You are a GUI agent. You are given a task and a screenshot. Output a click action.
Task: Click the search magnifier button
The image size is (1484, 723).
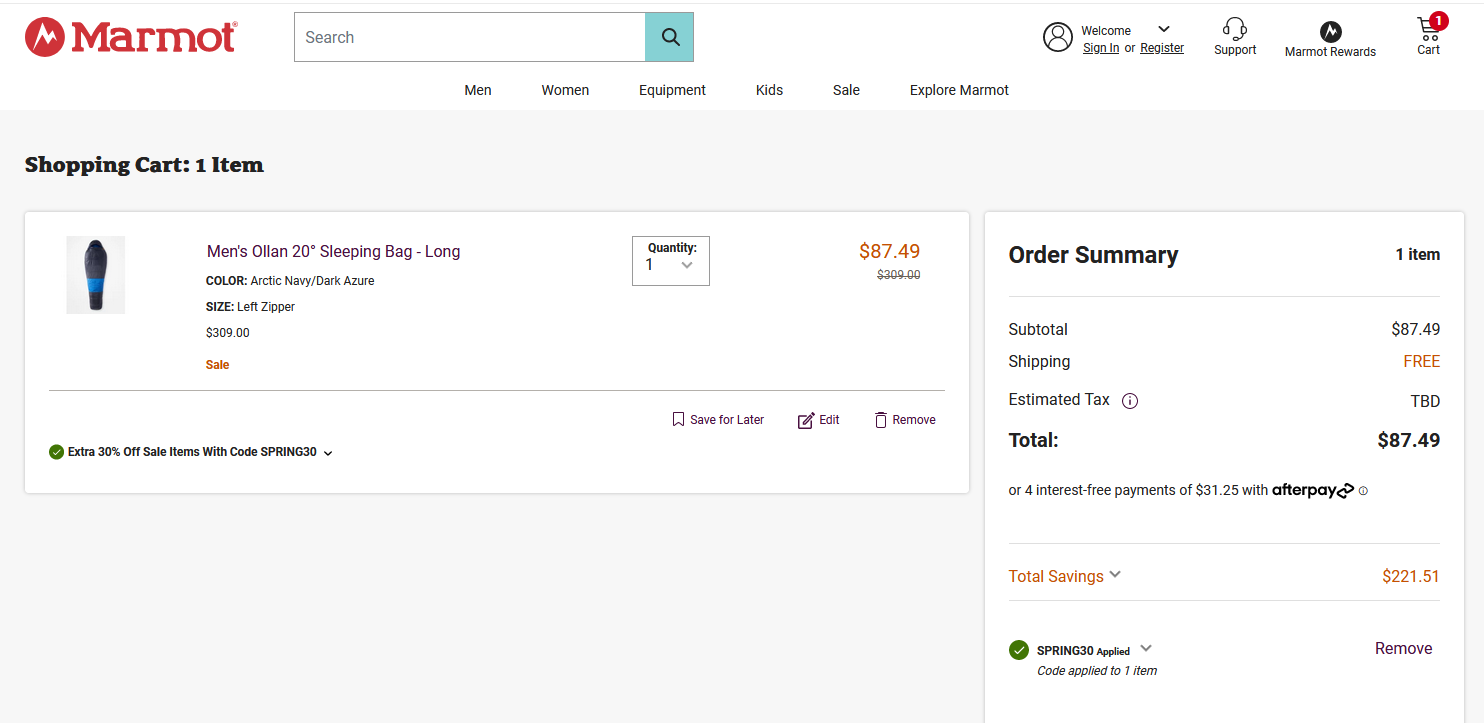pyautogui.click(x=670, y=37)
